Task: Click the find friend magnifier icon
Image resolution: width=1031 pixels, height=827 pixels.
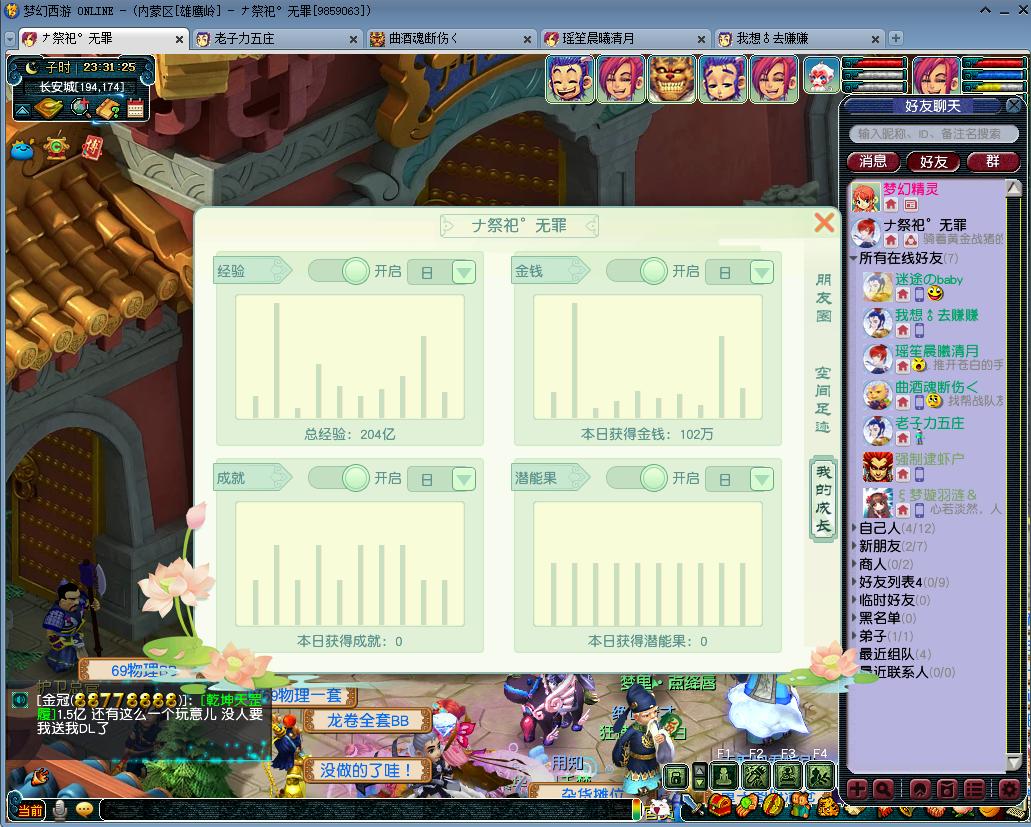Action: tap(882, 788)
